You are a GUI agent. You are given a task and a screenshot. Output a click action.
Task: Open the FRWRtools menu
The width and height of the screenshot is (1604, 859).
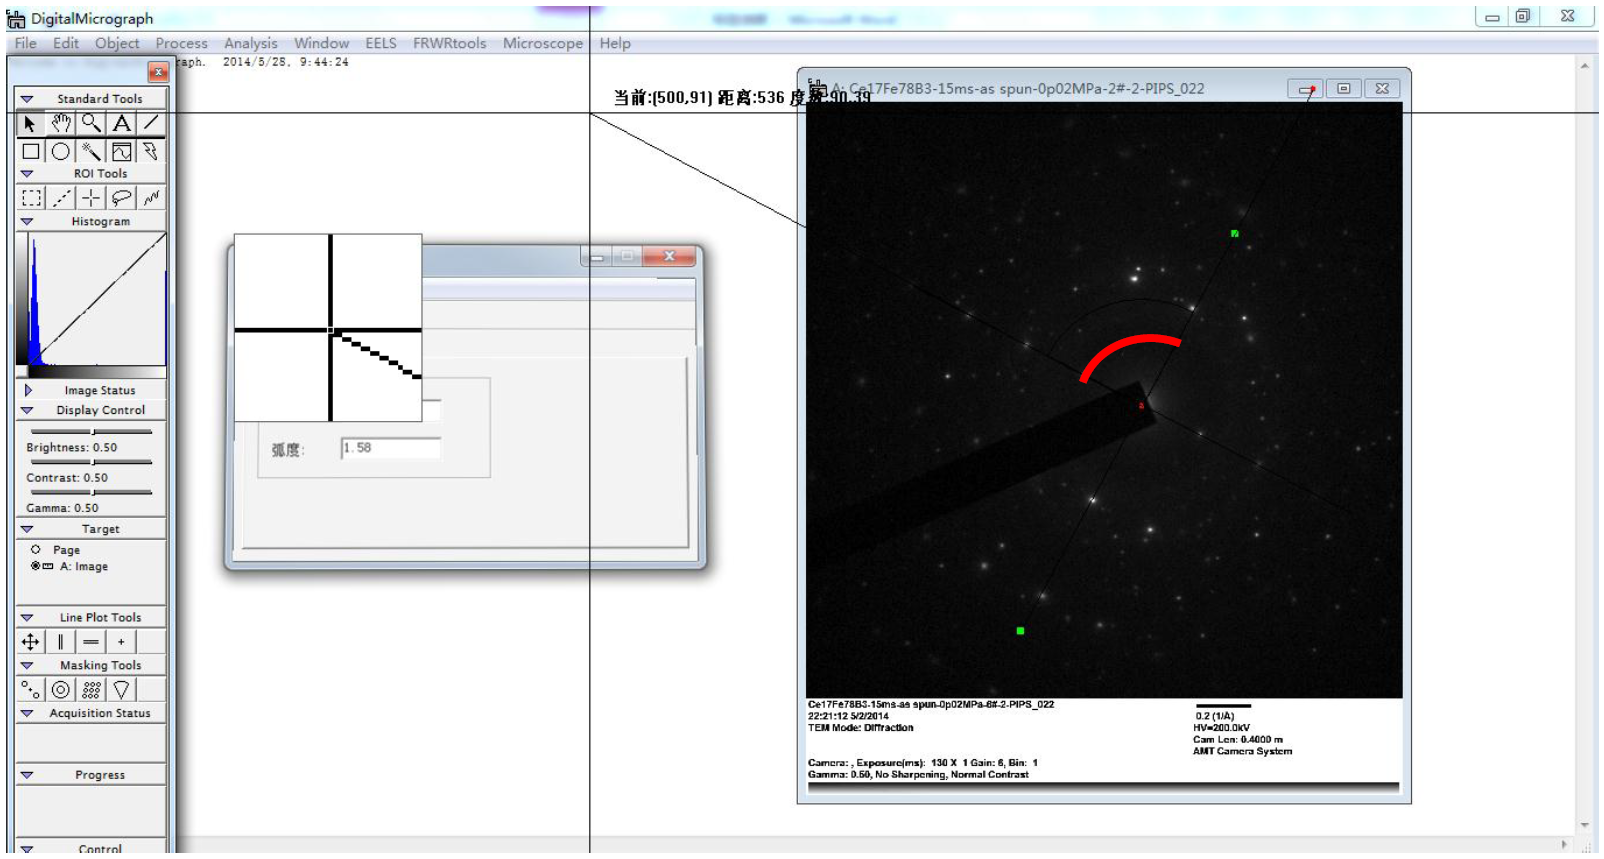click(x=450, y=44)
